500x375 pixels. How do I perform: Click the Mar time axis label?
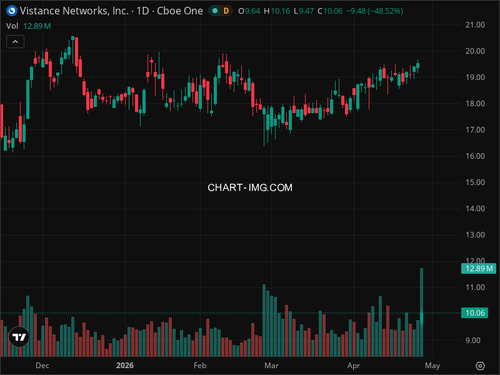point(271,366)
